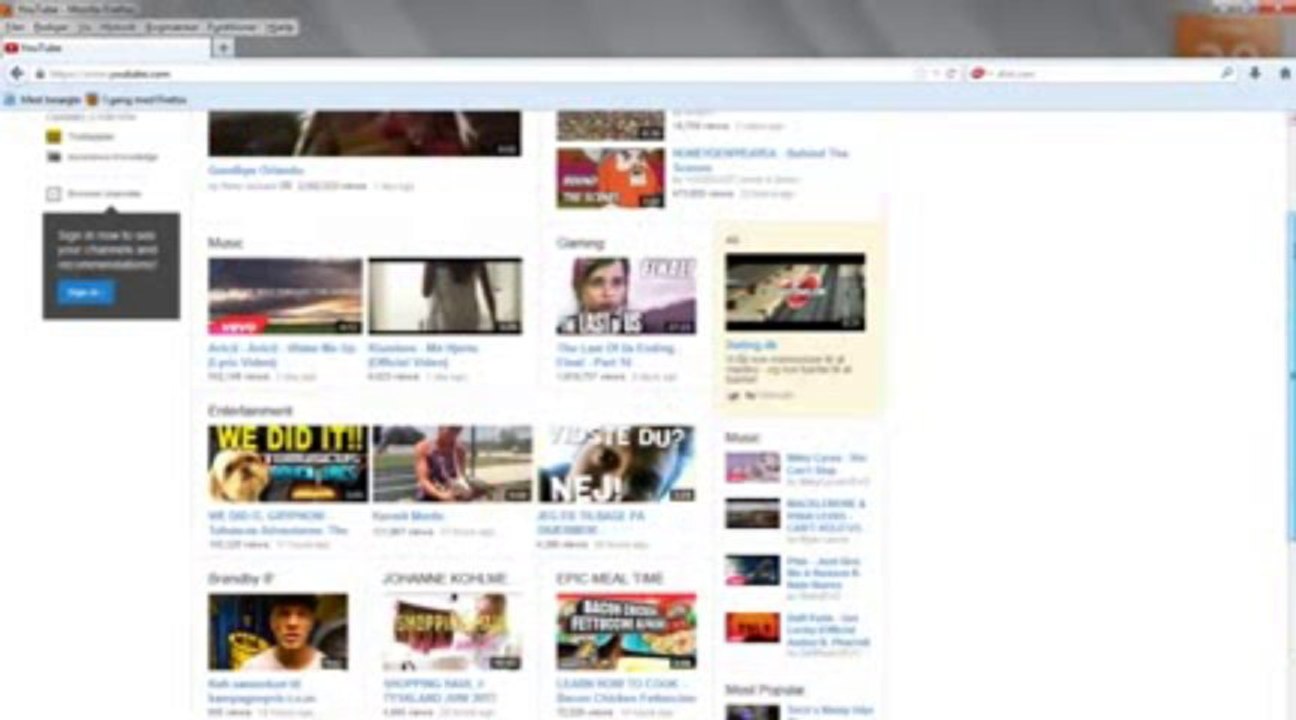Click the SHOPPING HAUL video thumbnail
Screen dimensions: 1296x720
pos(452,632)
